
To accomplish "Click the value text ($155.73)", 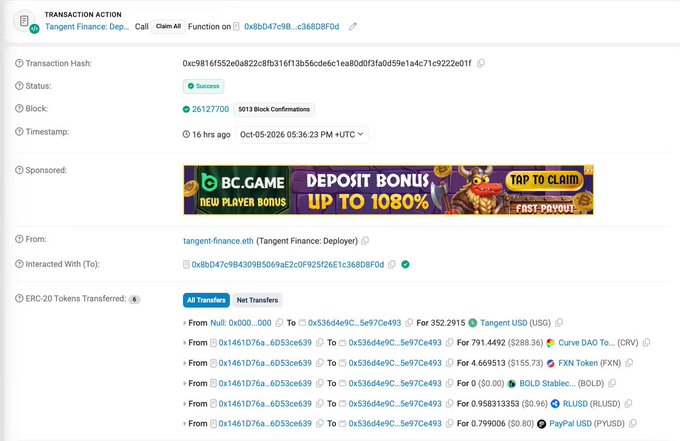I will tap(525, 363).
